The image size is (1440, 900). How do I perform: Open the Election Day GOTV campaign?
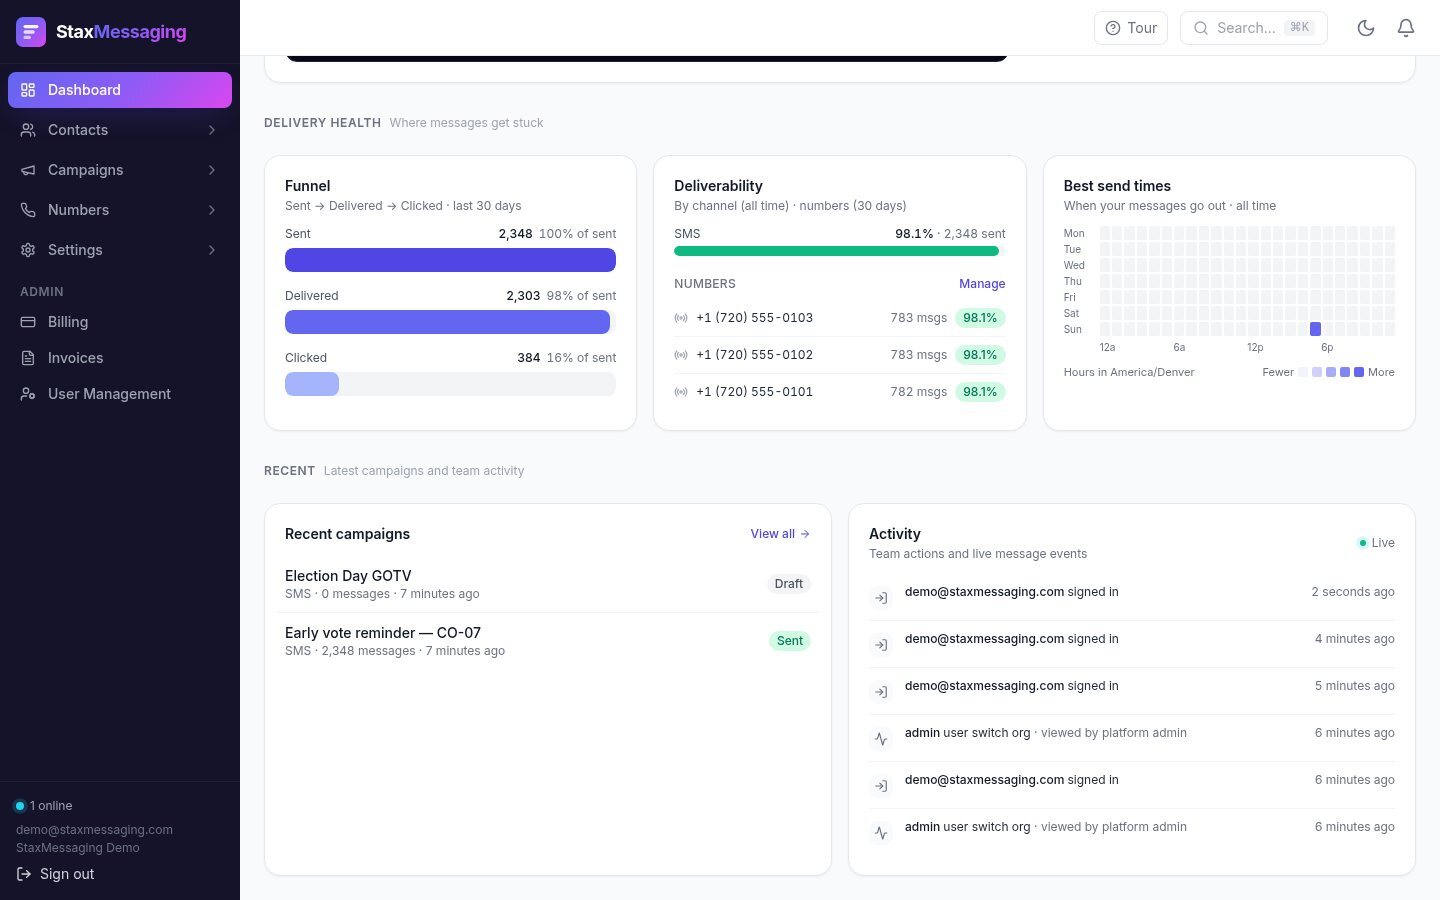pyautogui.click(x=548, y=584)
